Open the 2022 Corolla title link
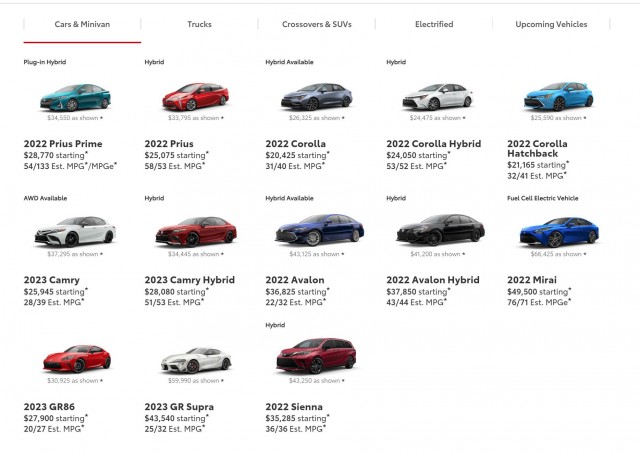 pyautogui.click(x=296, y=144)
